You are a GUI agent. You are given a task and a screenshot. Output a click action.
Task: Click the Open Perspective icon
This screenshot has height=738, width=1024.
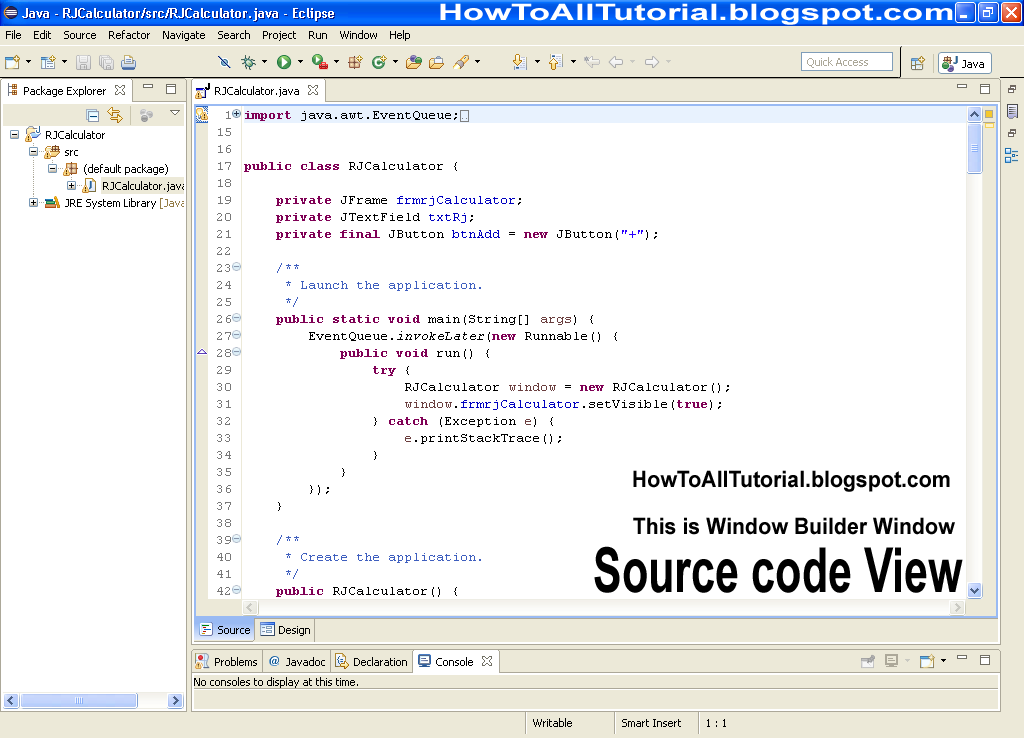point(918,63)
